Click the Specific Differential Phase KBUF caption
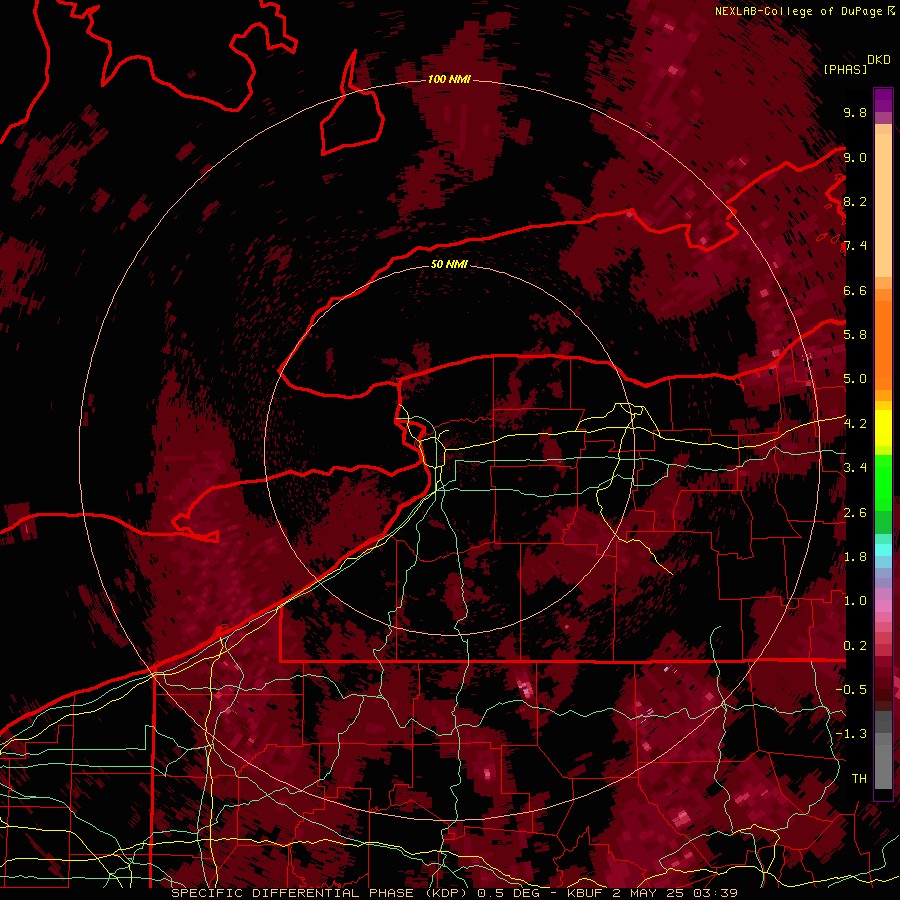This screenshot has height=900, width=900. click(x=454, y=893)
